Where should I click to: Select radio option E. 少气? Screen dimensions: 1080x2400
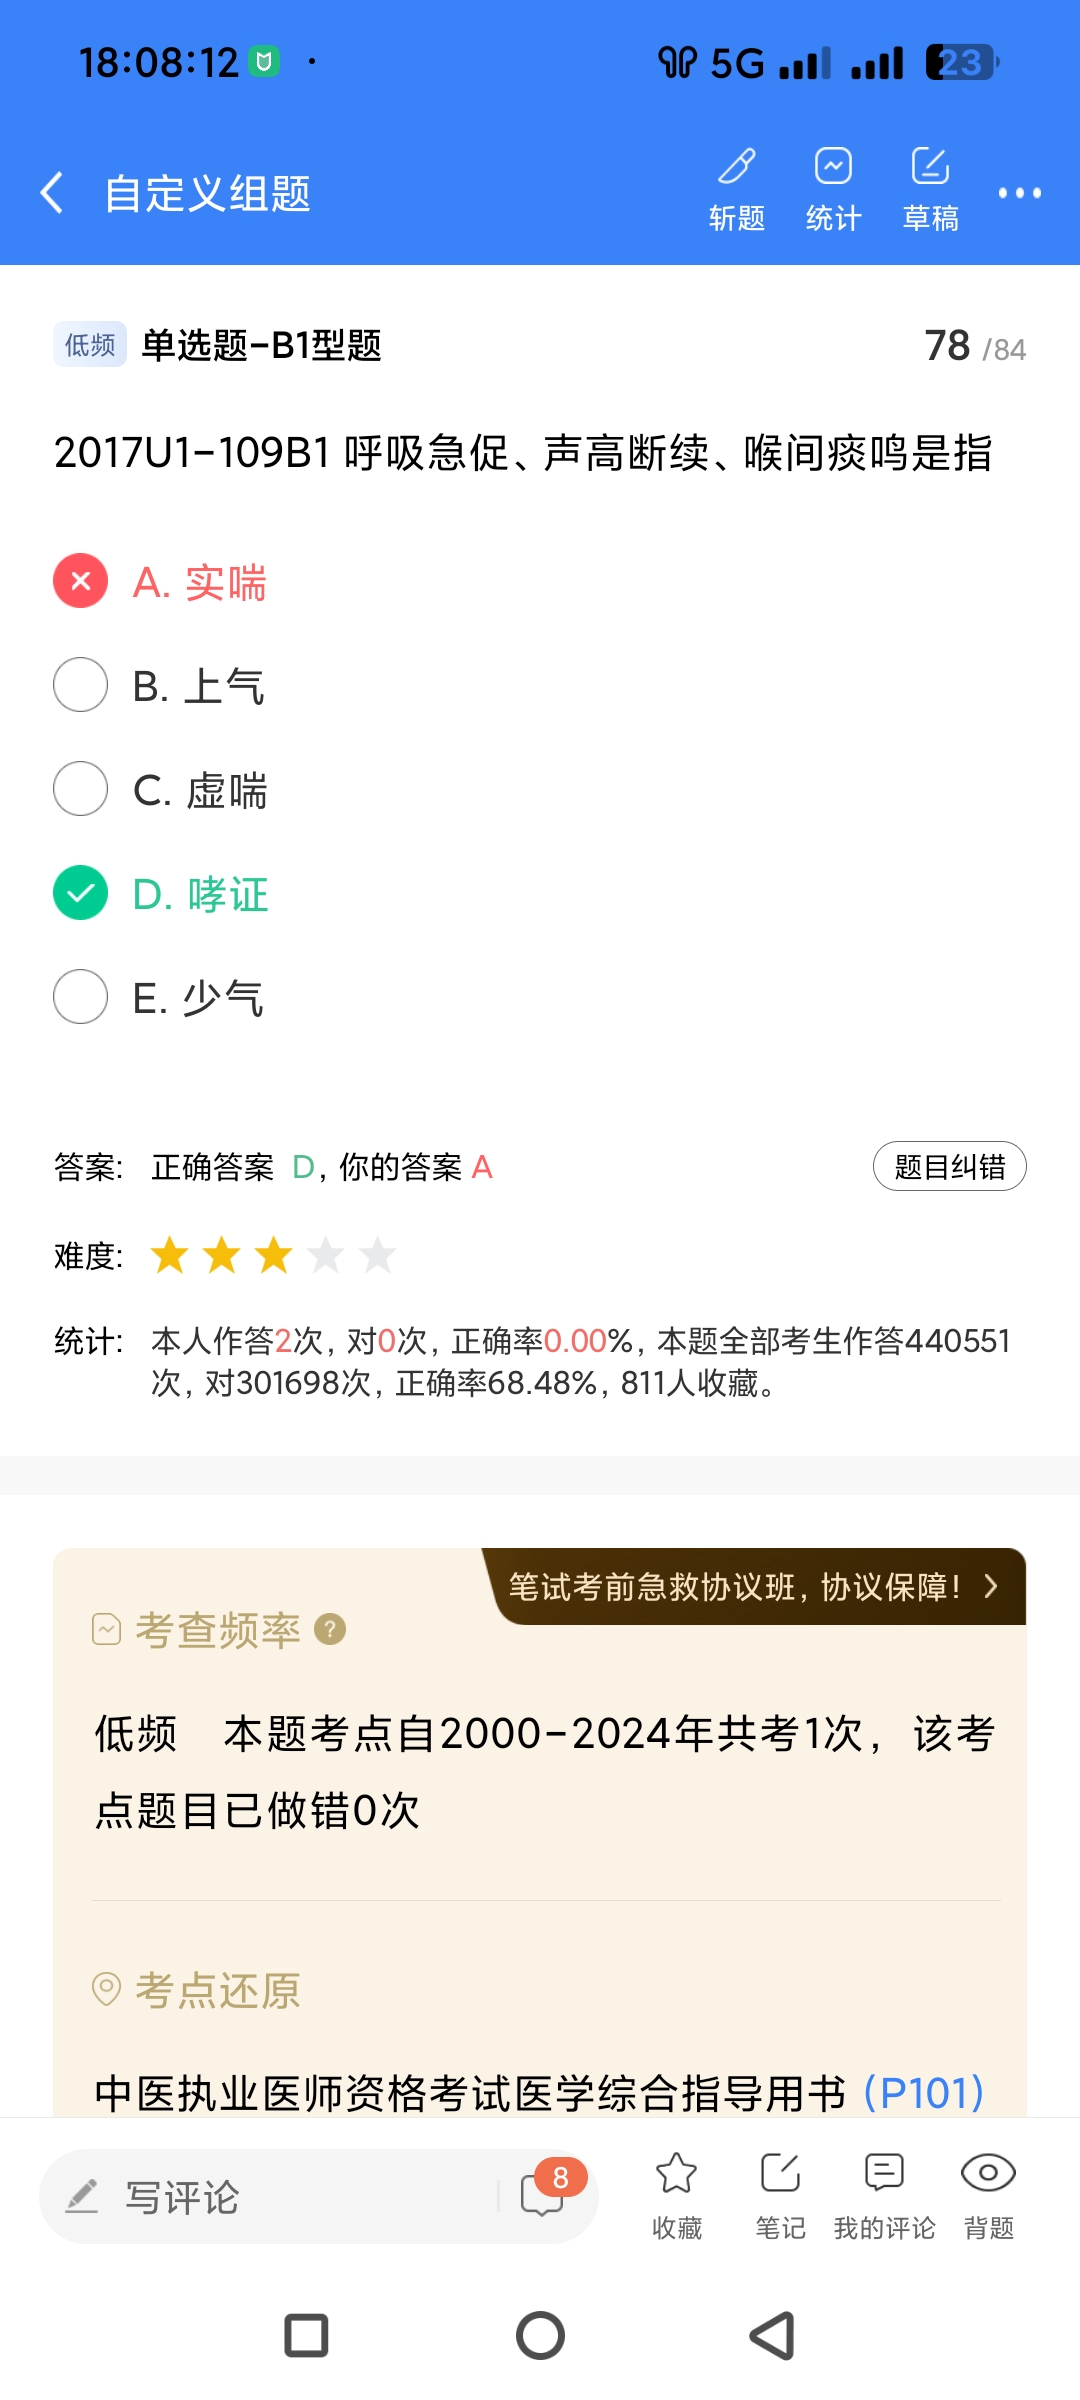click(81, 997)
